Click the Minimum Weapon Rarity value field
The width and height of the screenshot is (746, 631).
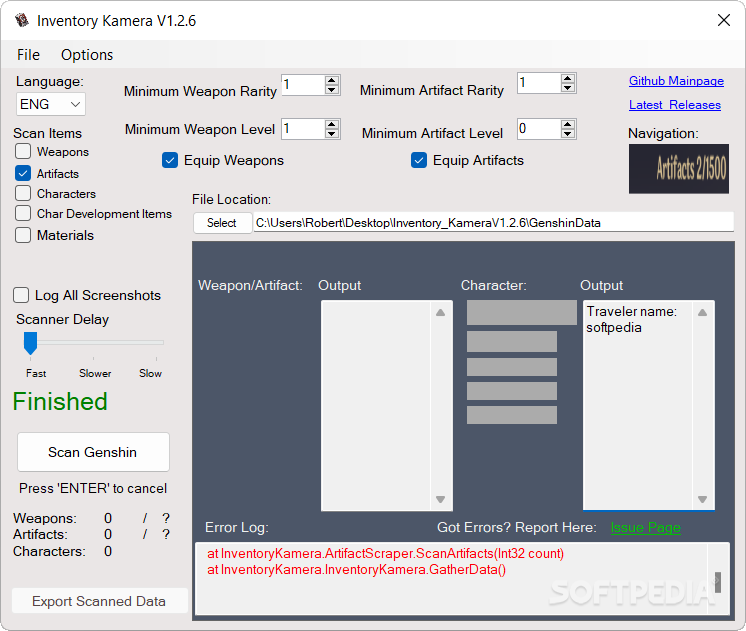click(x=304, y=85)
